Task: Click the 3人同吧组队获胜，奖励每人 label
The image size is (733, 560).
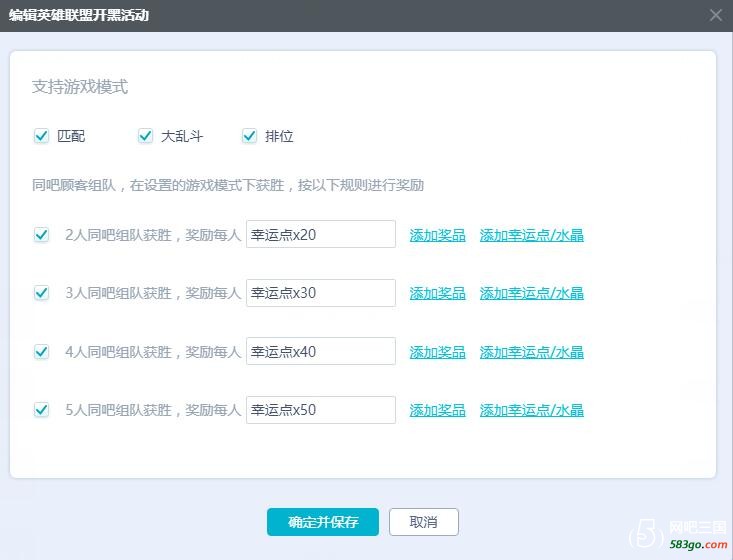Action: coord(153,293)
